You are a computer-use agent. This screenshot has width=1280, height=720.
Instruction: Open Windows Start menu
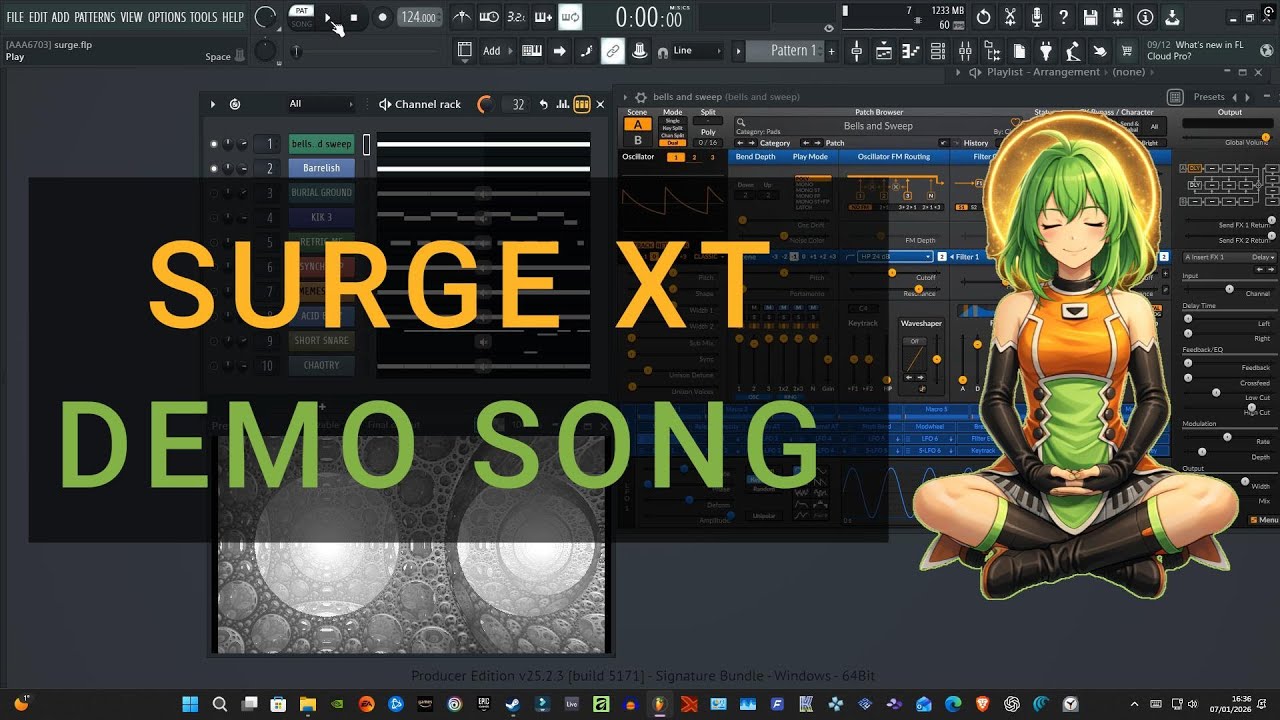[x=190, y=704]
